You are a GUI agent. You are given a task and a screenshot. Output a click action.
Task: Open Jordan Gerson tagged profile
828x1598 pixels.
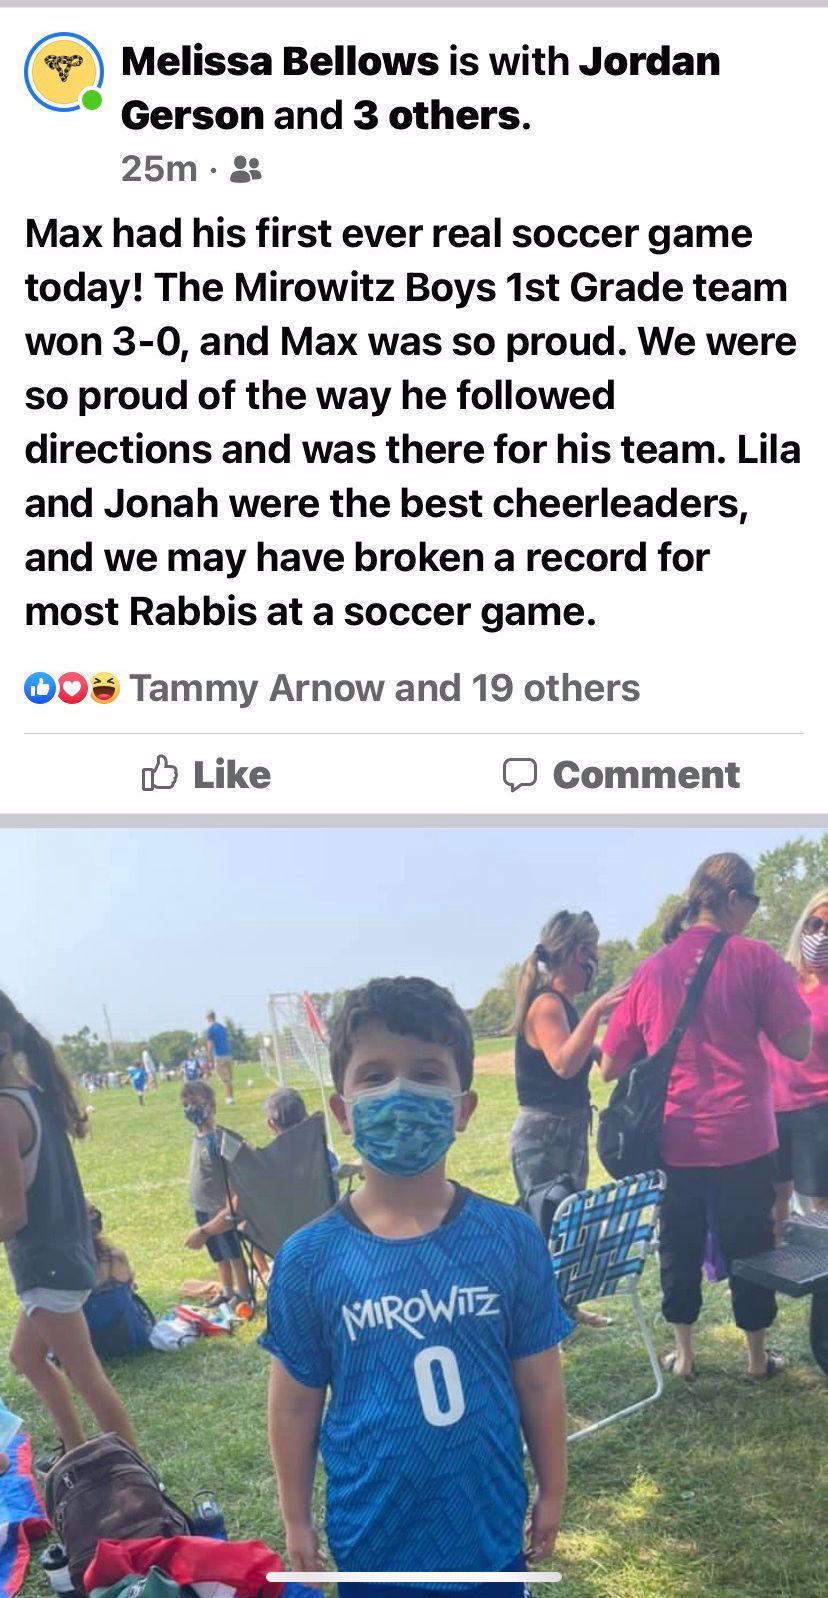pos(420,89)
